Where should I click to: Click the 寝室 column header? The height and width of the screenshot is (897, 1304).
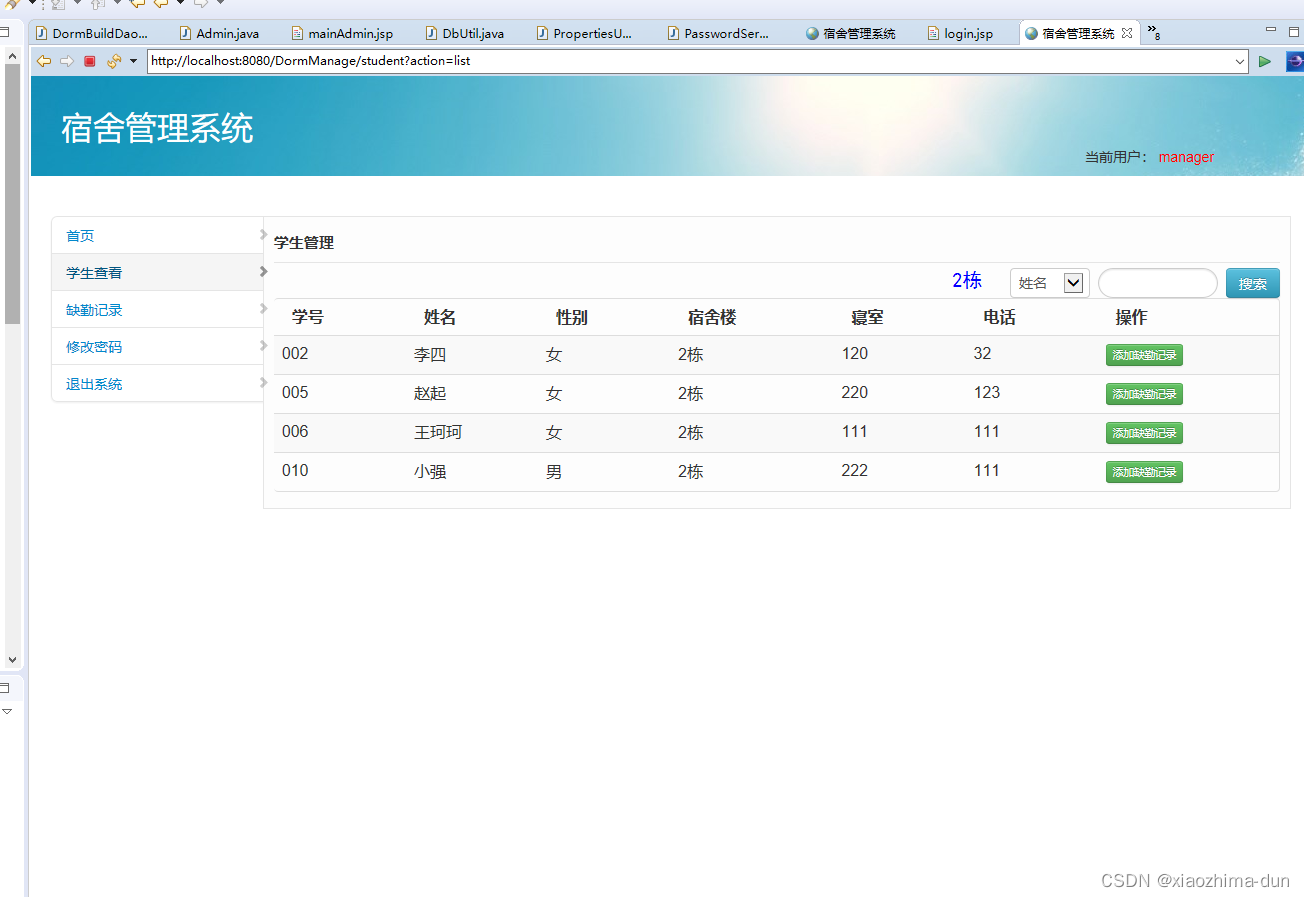[867, 317]
